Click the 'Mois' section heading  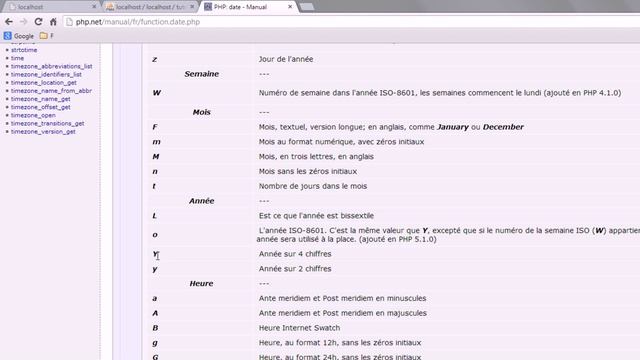pyautogui.click(x=201, y=112)
